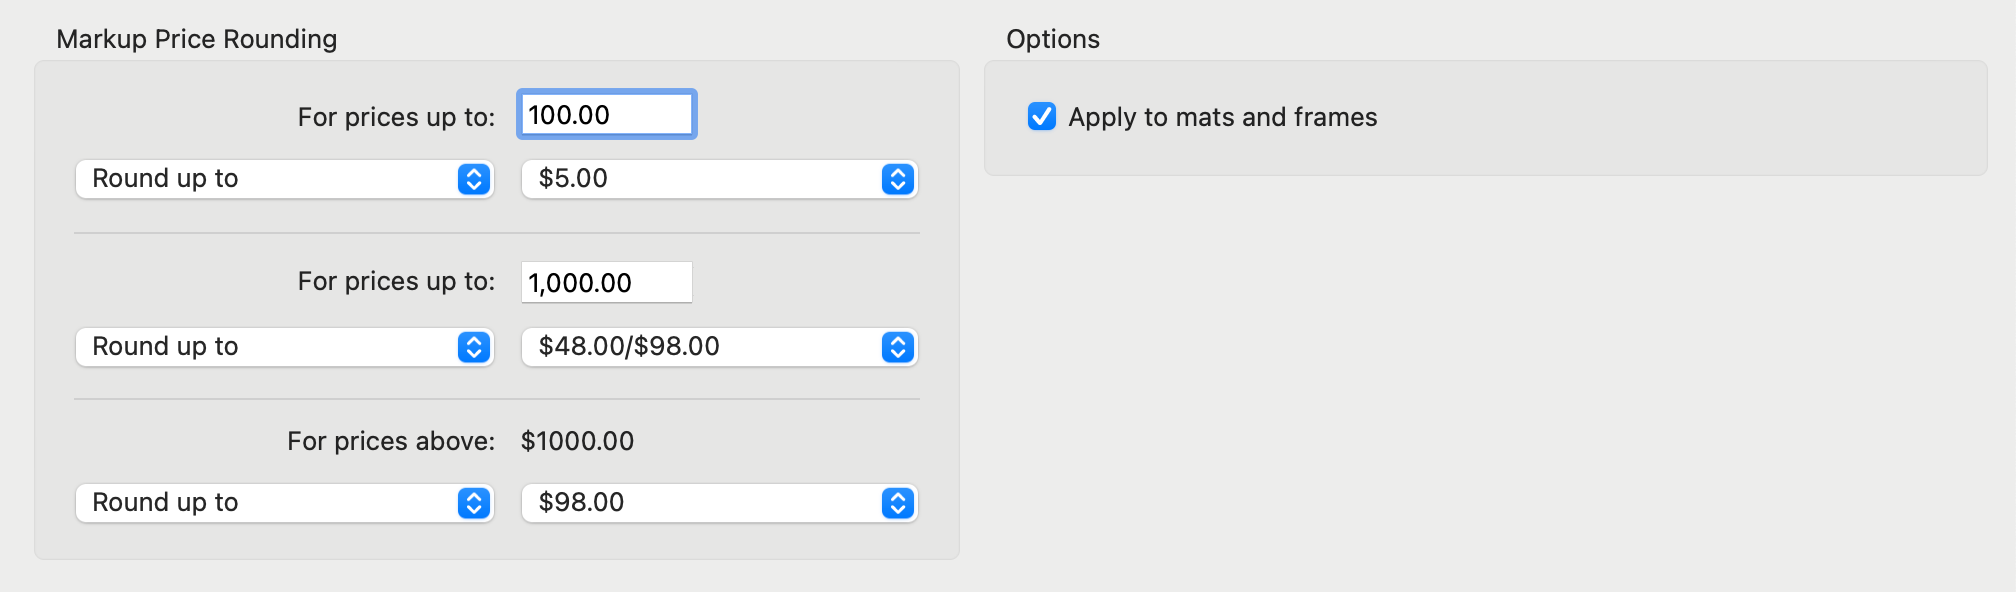
Task: Click the 'For prices up to:' label beside 100.00
Action: tap(396, 117)
